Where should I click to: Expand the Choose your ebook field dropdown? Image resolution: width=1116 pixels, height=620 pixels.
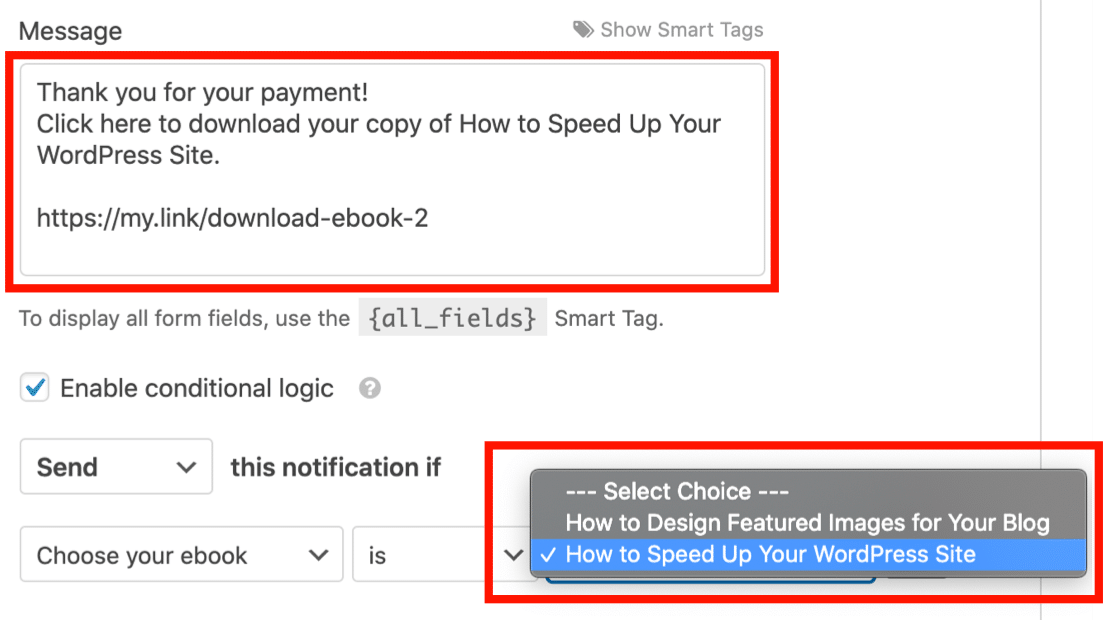point(181,555)
